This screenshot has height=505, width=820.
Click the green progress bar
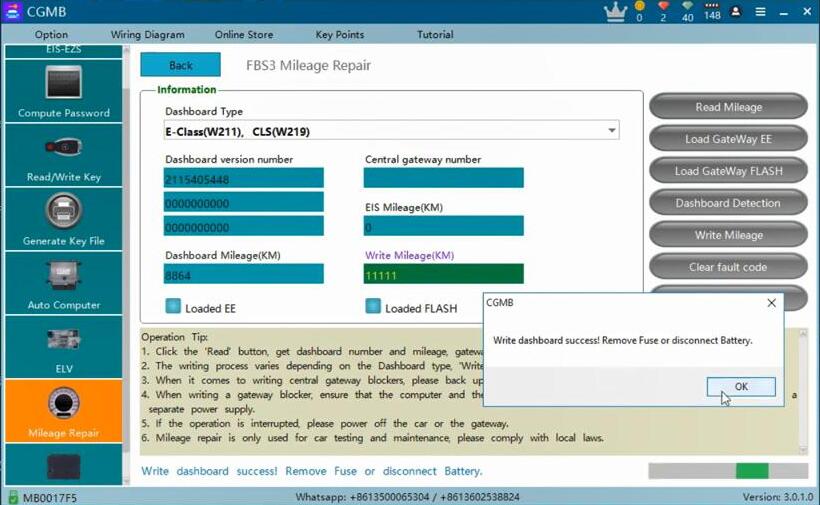pos(752,471)
